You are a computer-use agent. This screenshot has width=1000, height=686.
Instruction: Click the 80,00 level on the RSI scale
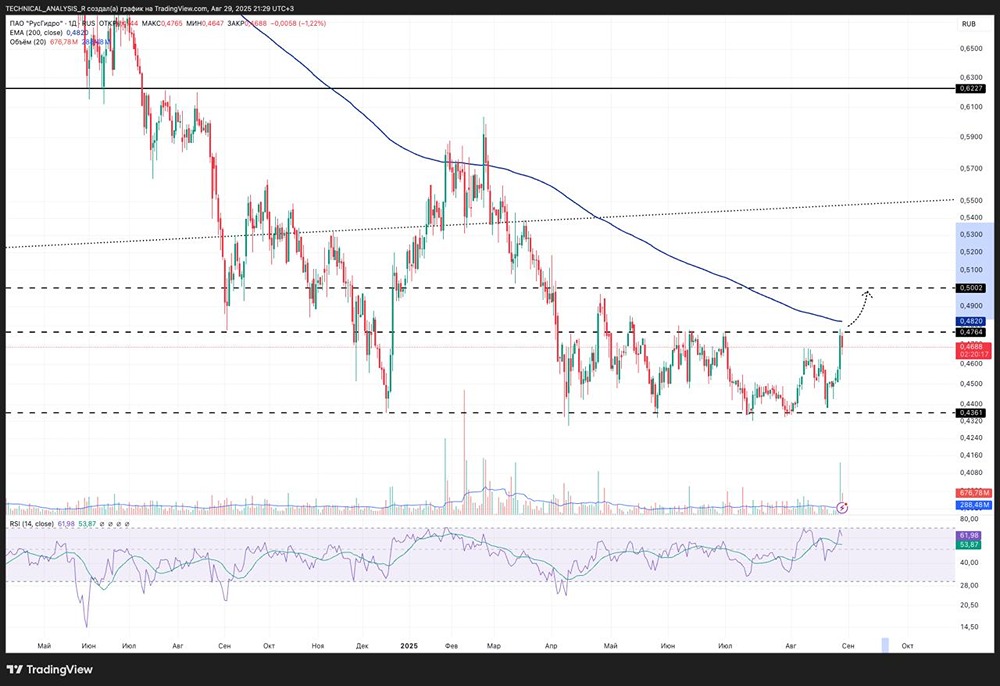pyautogui.click(x=969, y=519)
